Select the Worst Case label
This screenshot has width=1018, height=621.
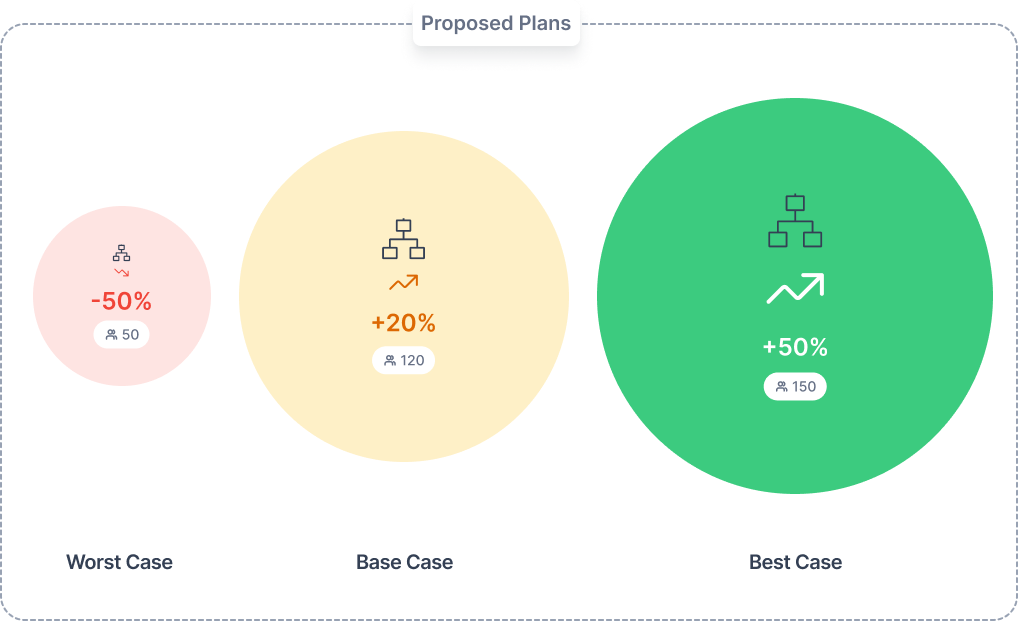click(119, 562)
